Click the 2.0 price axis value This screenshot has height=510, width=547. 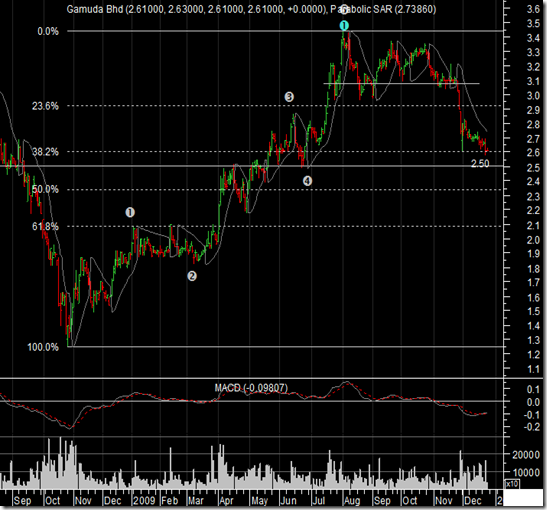click(x=533, y=240)
